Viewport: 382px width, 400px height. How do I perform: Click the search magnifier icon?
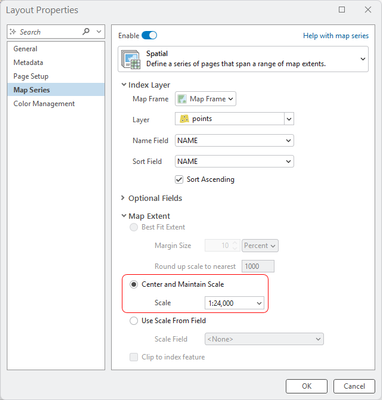point(86,32)
